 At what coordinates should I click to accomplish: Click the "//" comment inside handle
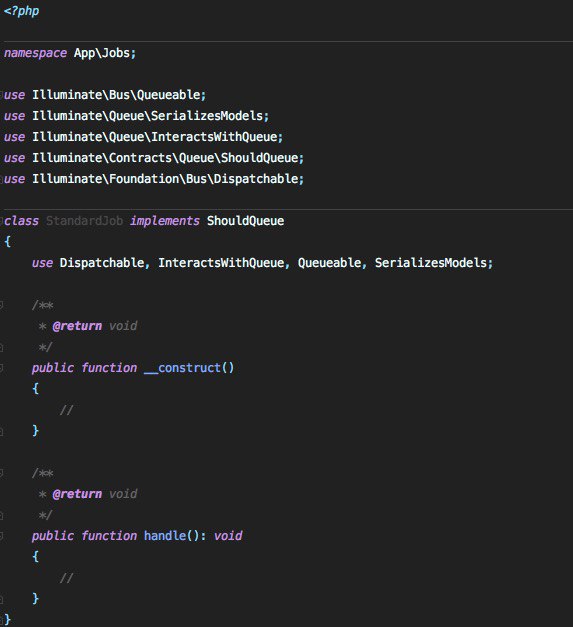click(66, 578)
